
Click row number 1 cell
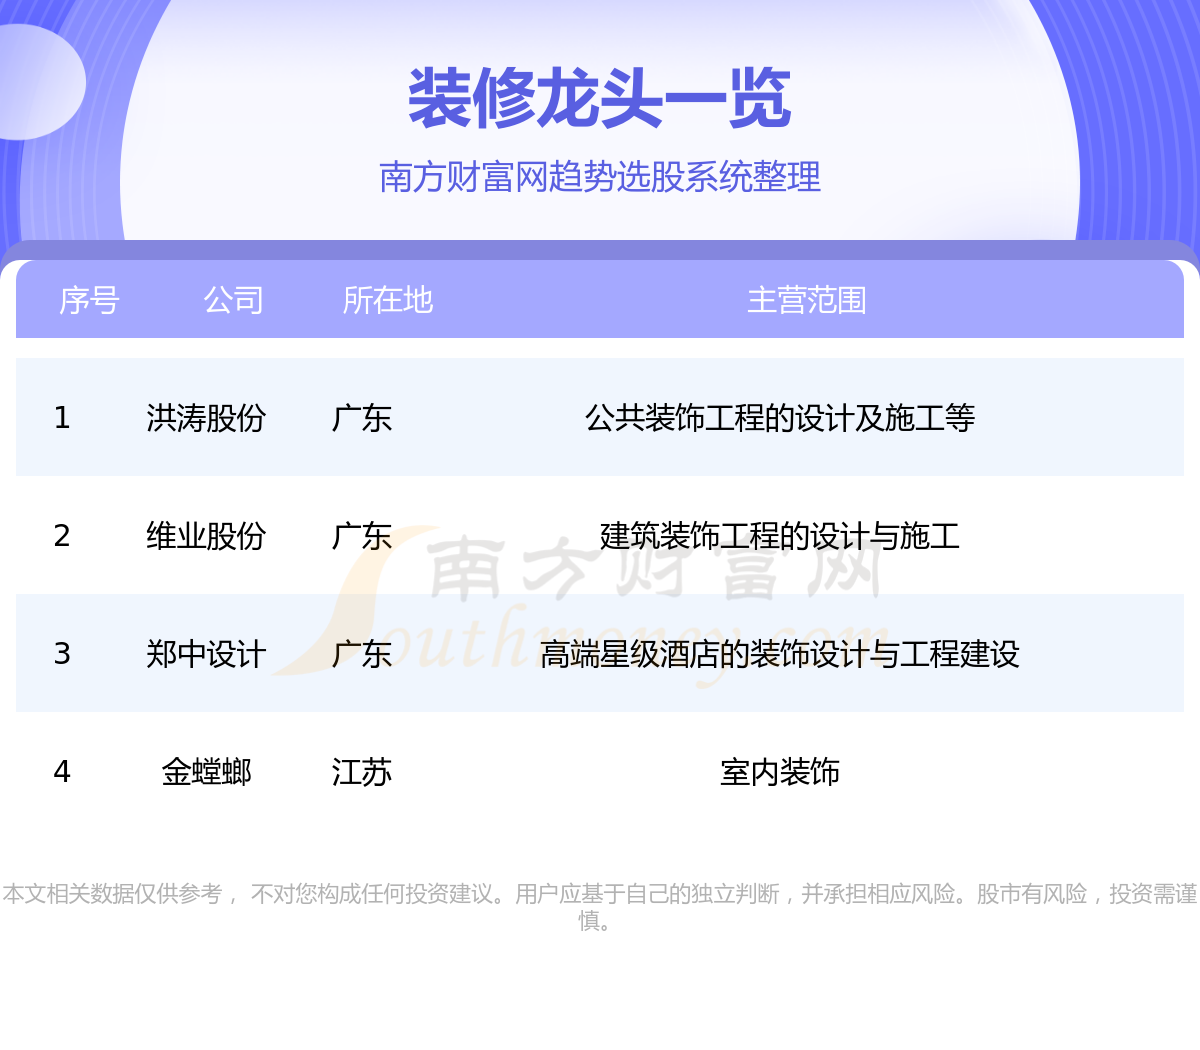coord(62,418)
